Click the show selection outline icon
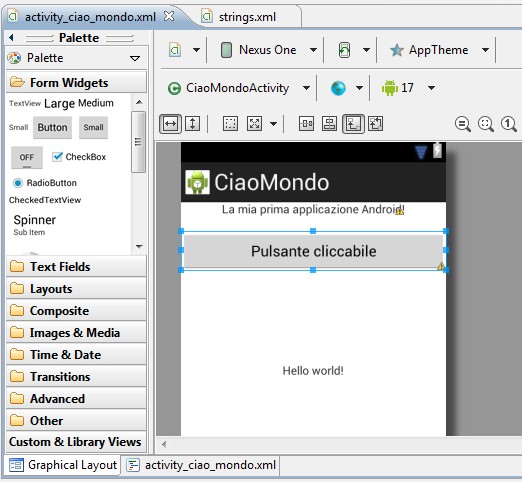Screen dimensions: 522x482 click(230, 124)
